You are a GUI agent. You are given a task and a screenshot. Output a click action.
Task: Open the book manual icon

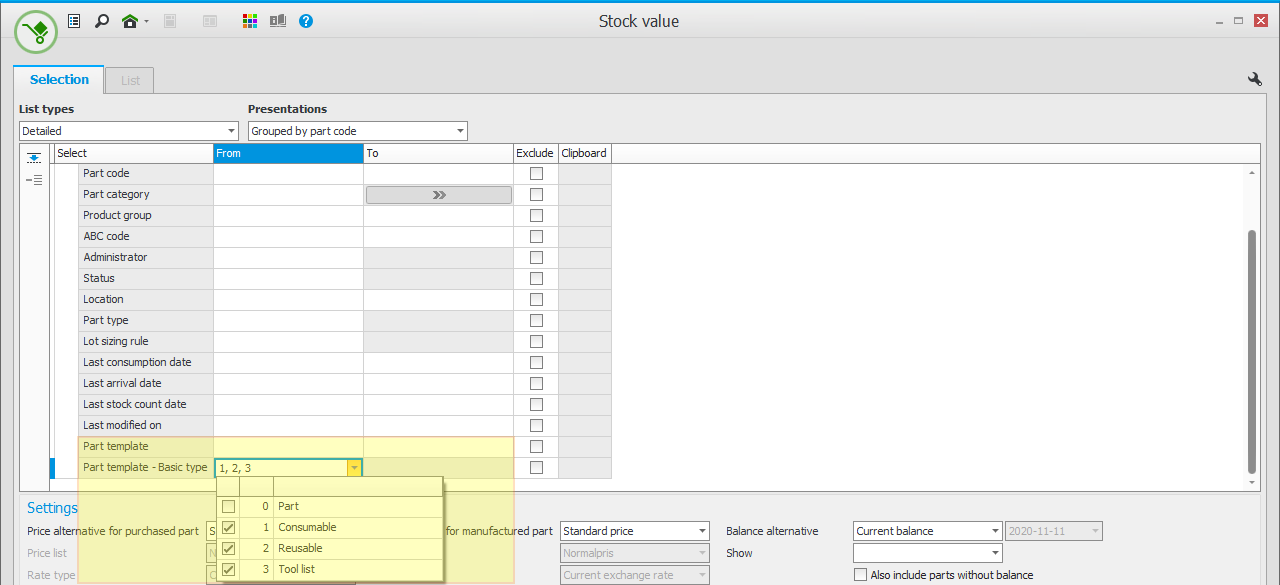click(277, 21)
